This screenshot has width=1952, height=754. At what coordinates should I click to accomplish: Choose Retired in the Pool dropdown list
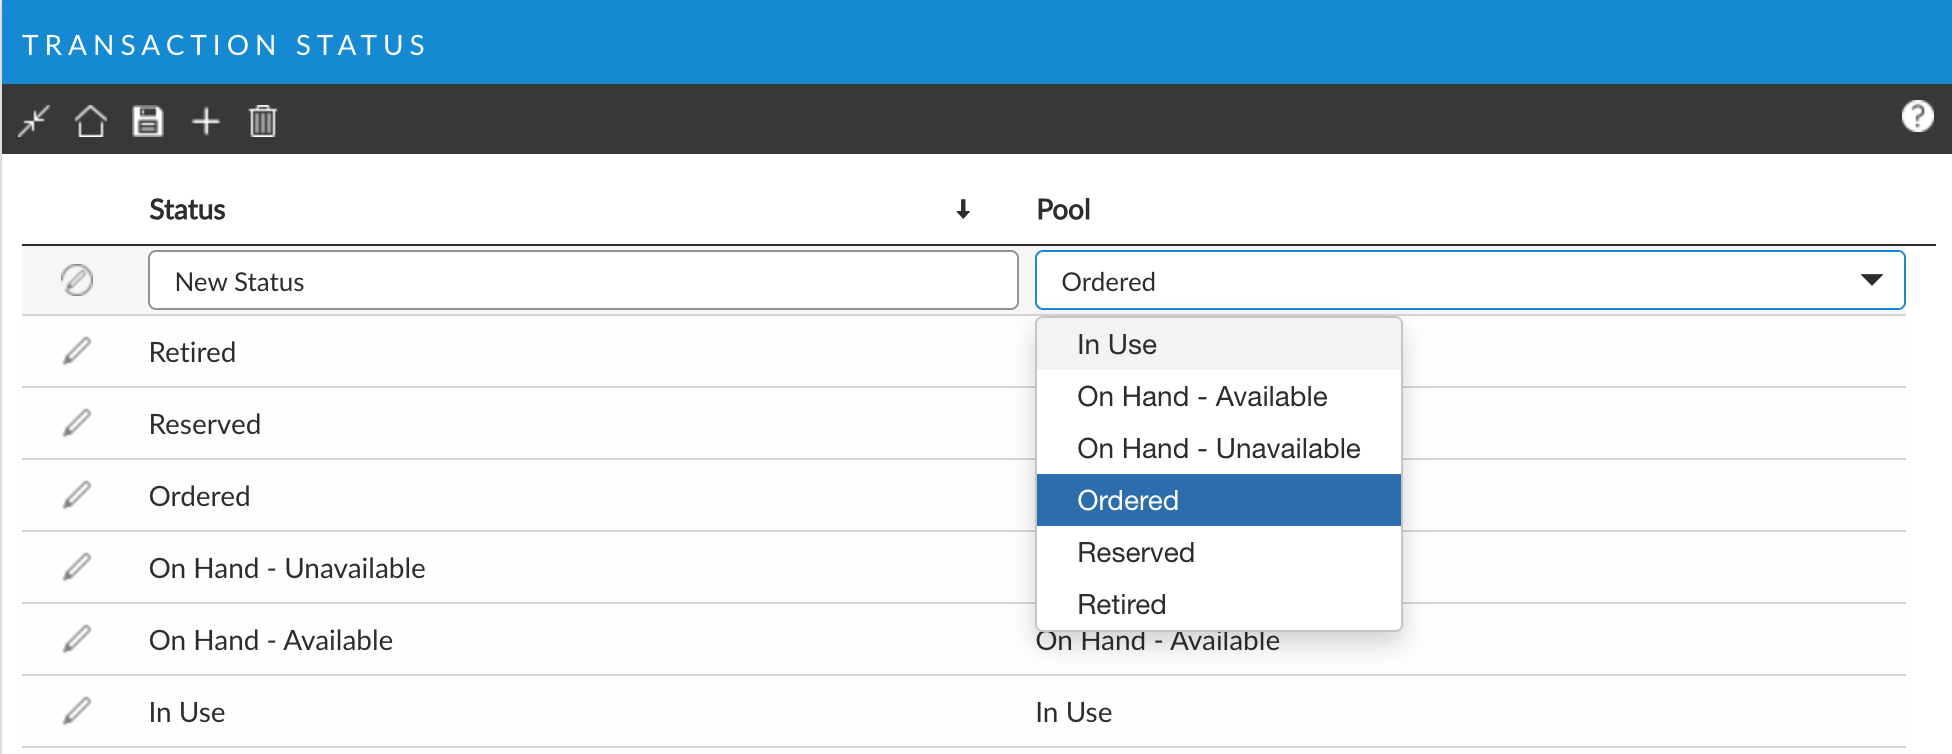pyautogui.click(x=1122, y=605)
